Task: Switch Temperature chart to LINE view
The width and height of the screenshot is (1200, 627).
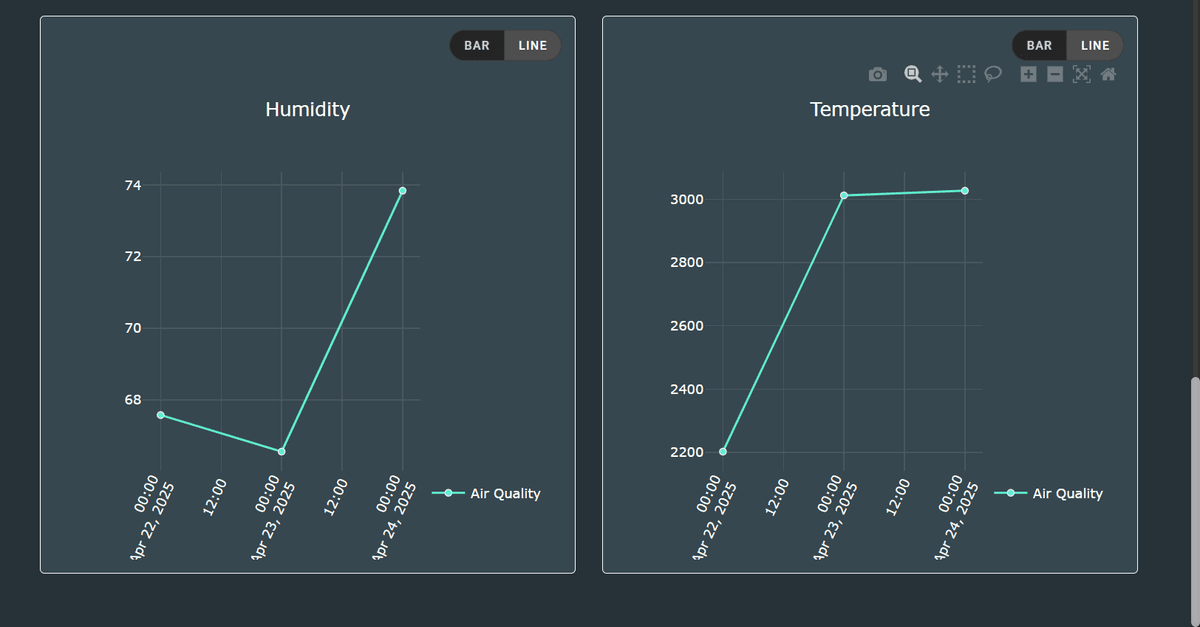Action: [1095, 45]
